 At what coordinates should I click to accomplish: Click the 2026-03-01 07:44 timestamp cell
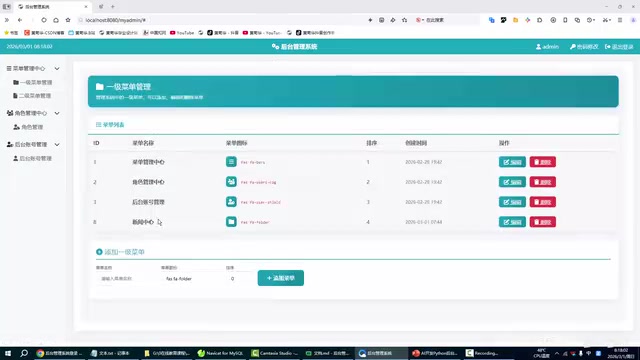pyautogui.click(x=423, y=222)
